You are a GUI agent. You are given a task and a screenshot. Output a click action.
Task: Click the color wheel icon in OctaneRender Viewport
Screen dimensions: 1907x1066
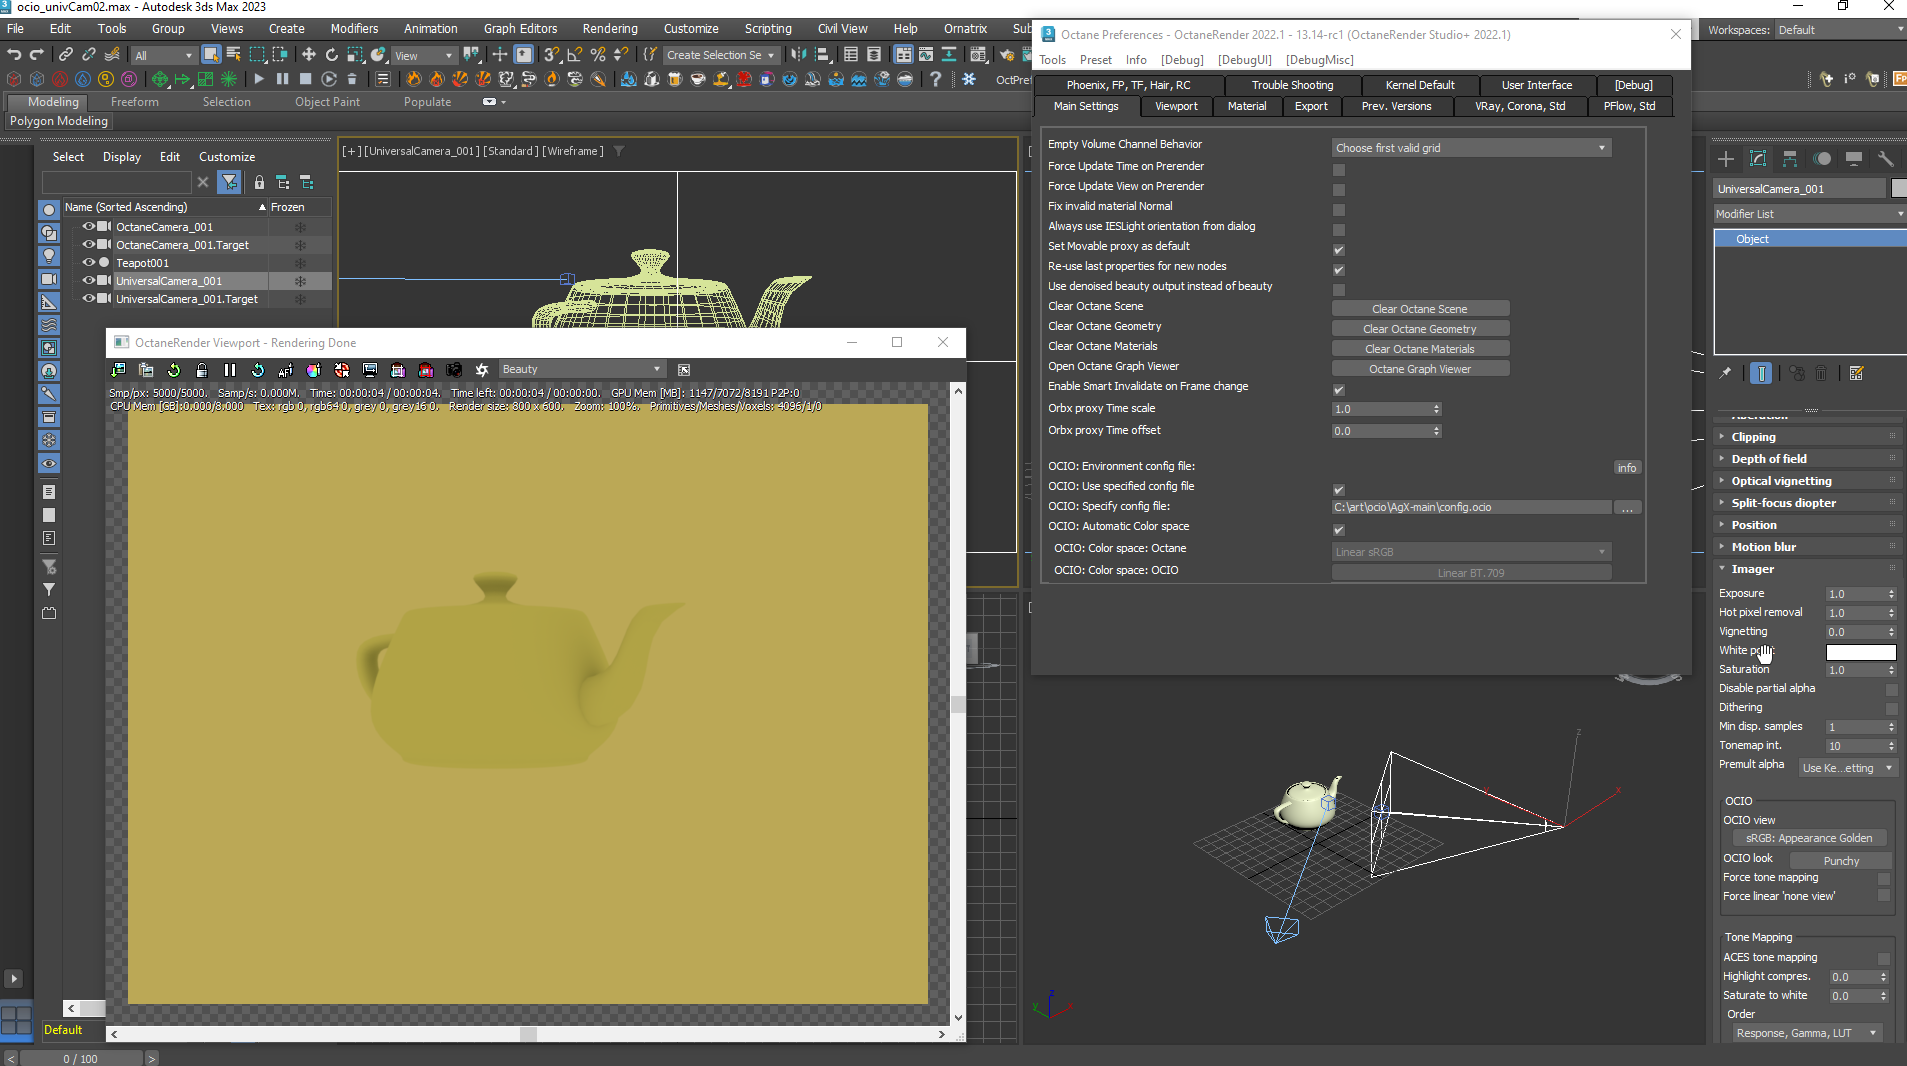tap(314, 370)
